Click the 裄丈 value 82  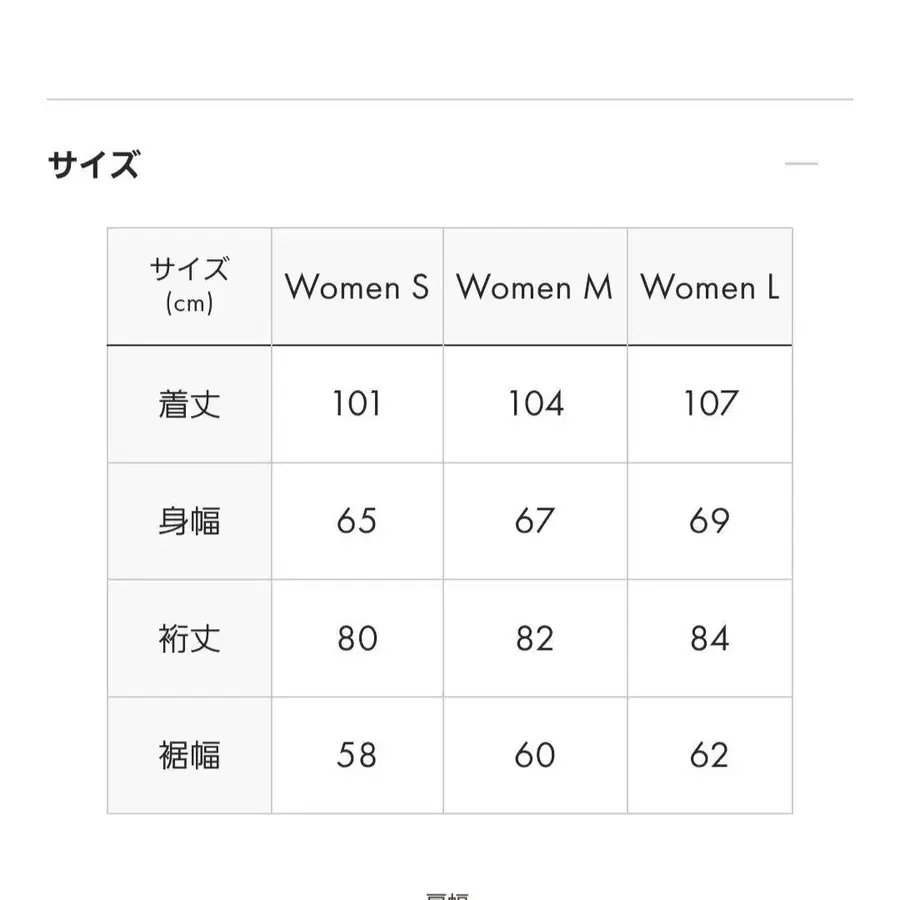(x=533, y=638)
